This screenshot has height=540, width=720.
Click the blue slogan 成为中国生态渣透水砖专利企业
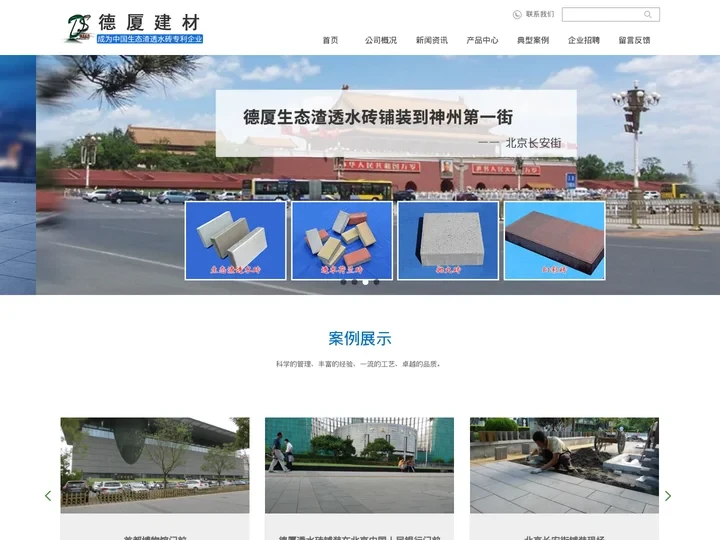pyautogui.click(x=150, y=39)
